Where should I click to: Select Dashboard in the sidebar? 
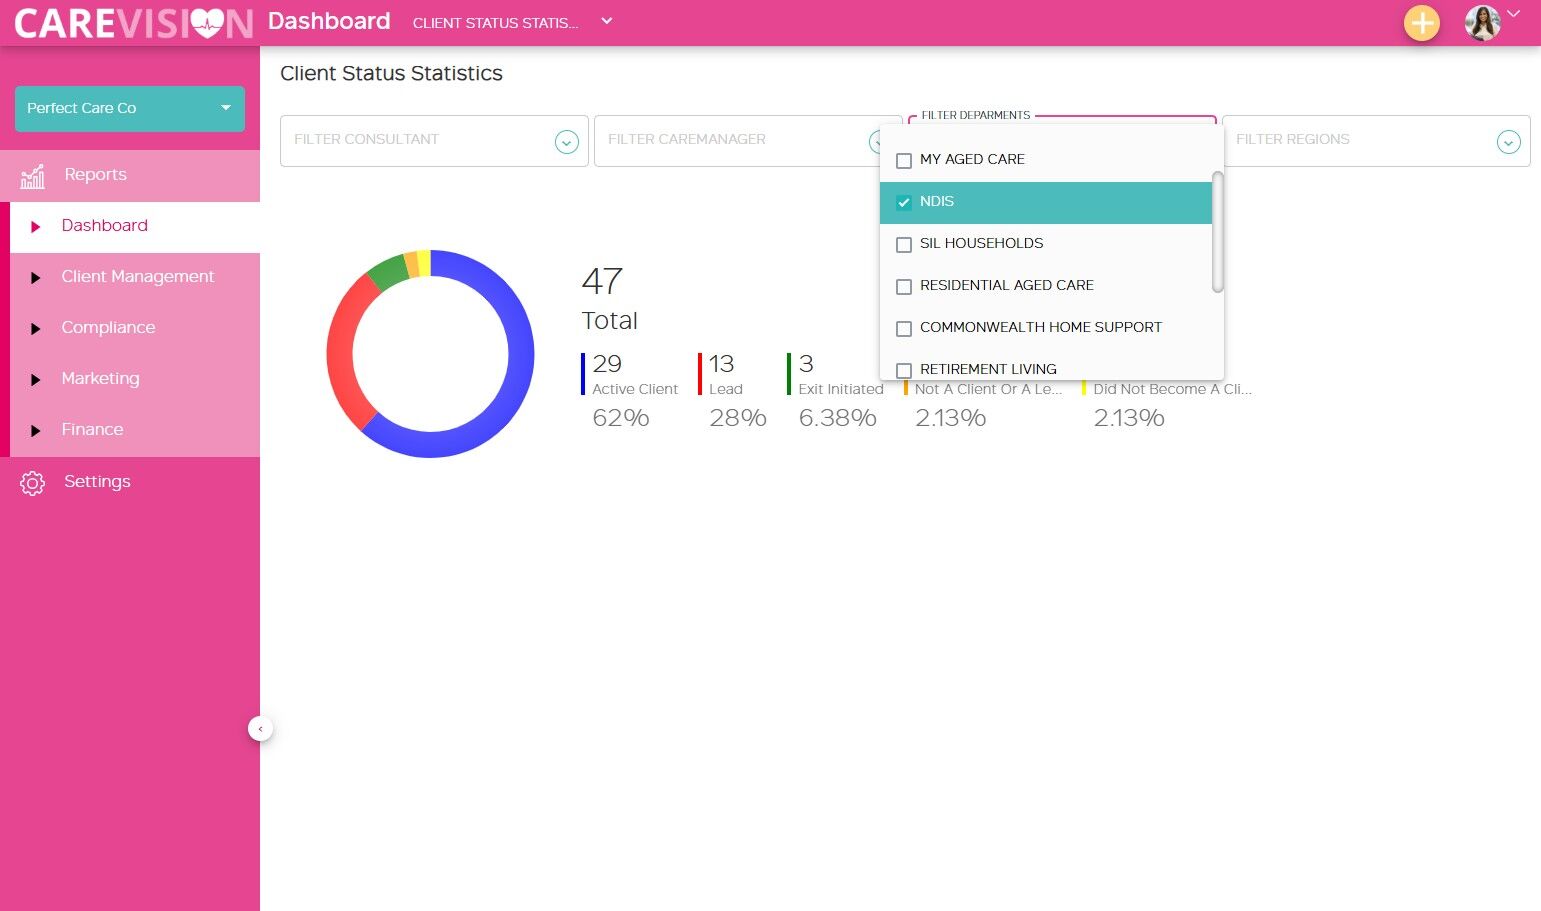[135, 227]
